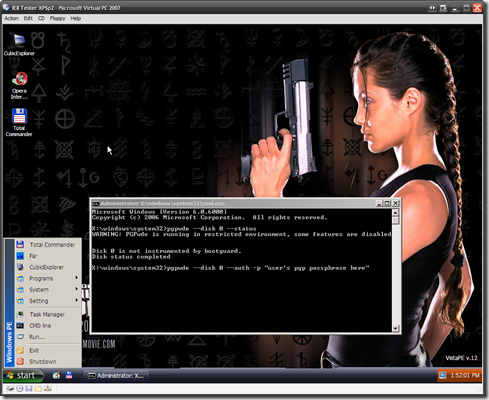The image size is (489, 400).
Task: Open Task Manager from start menu
Action: (x=48, y=314)
